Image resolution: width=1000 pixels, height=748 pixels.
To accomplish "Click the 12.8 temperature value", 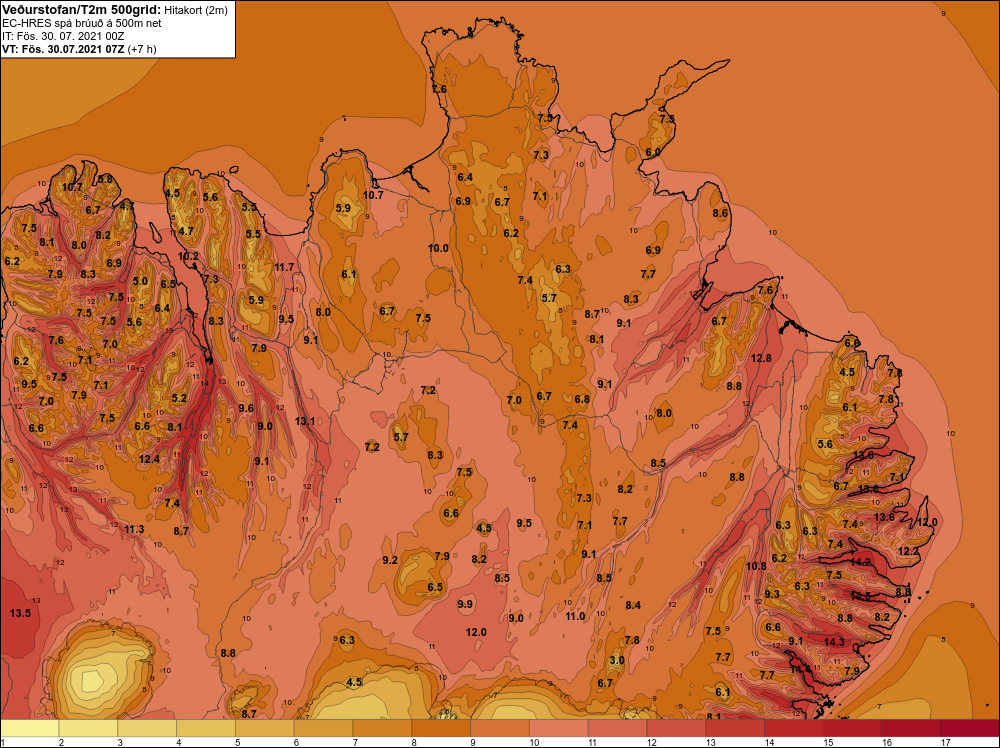I will [x=761, y=358].
